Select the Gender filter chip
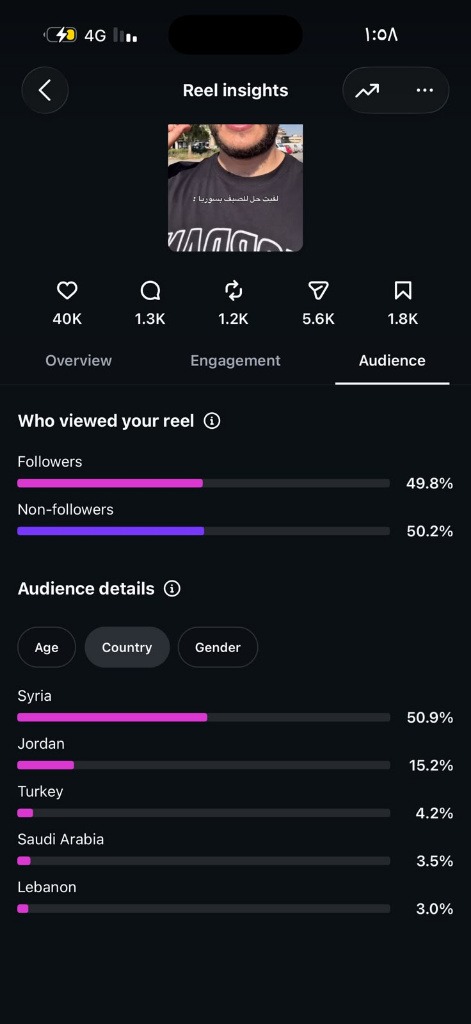The image size is (471, 1024). pos(218,647)
